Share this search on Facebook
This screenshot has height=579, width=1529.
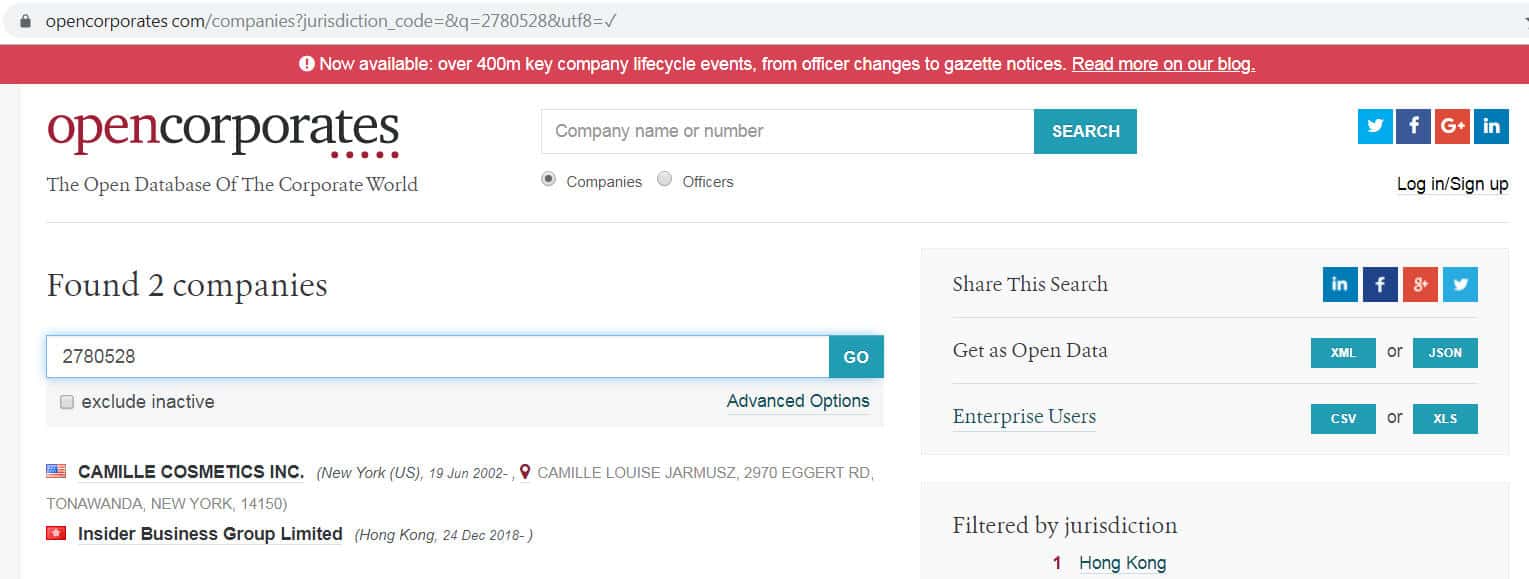(x=1380, y=285)
